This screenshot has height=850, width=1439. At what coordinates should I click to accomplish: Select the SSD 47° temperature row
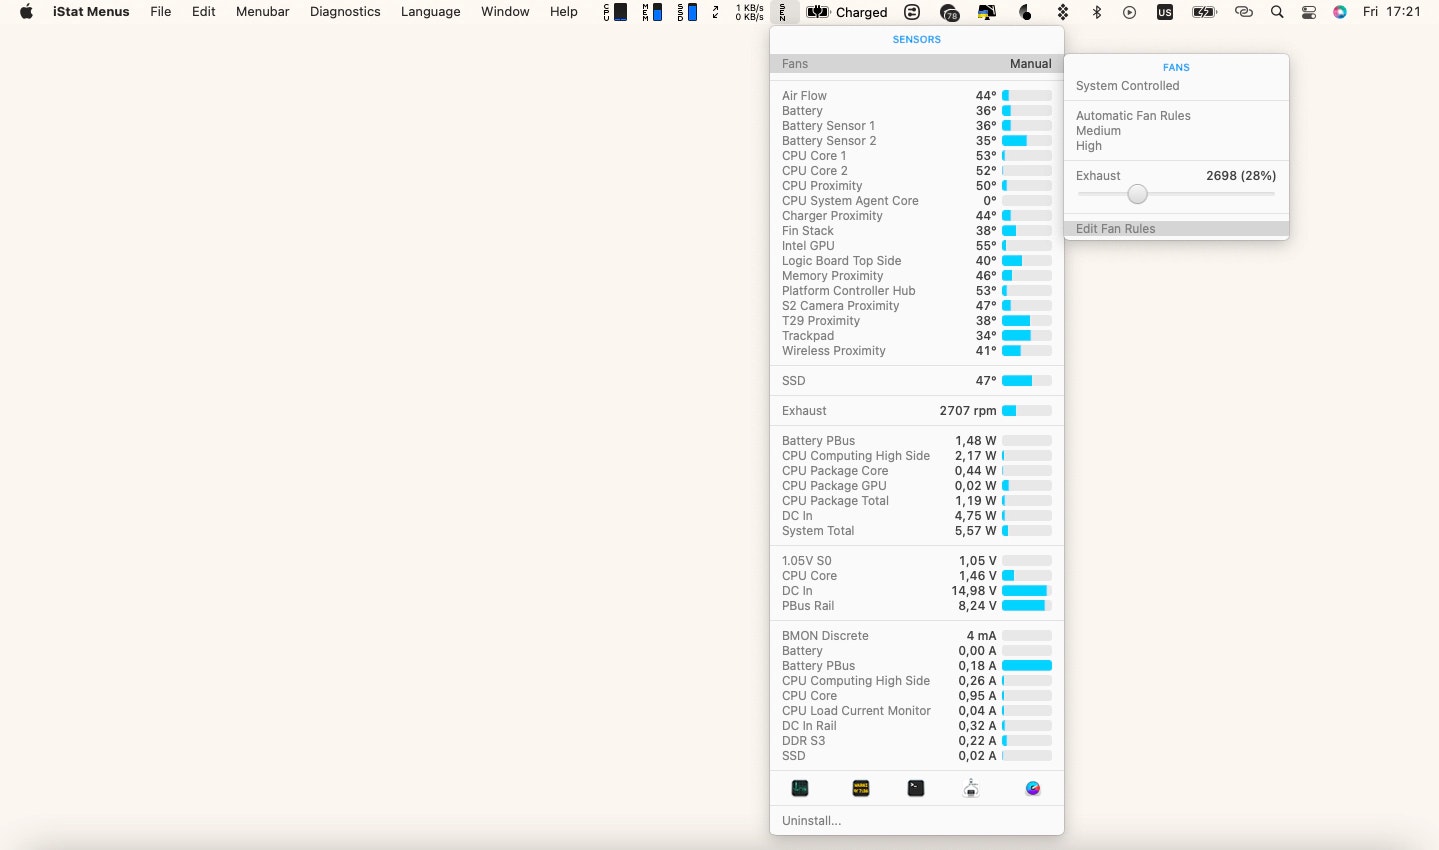917,381
